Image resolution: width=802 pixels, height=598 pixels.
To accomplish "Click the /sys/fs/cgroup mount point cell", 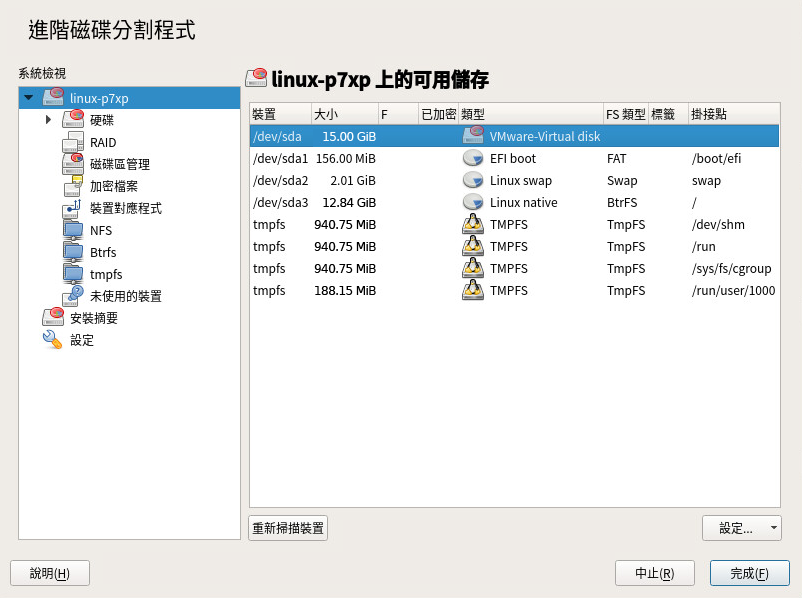I will point(731,268).
